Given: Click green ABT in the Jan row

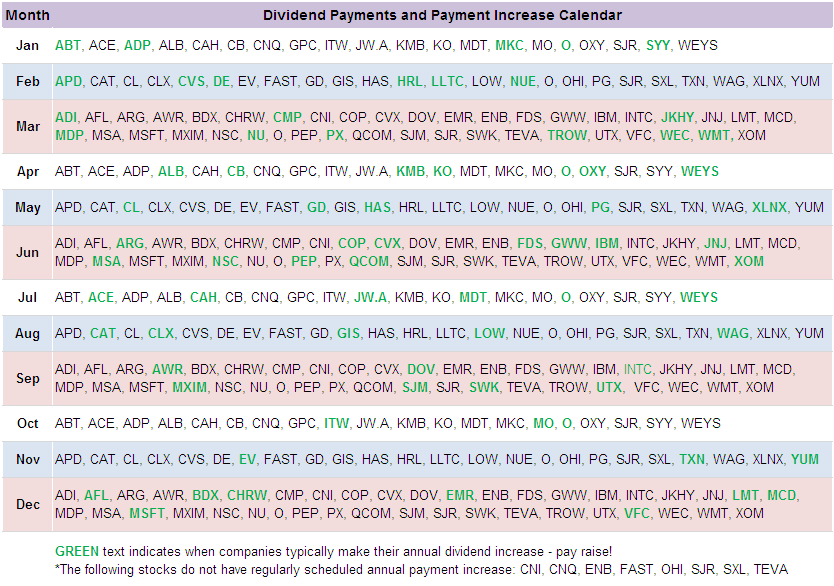Looking at the screenshot, I should tap(68, 45).
